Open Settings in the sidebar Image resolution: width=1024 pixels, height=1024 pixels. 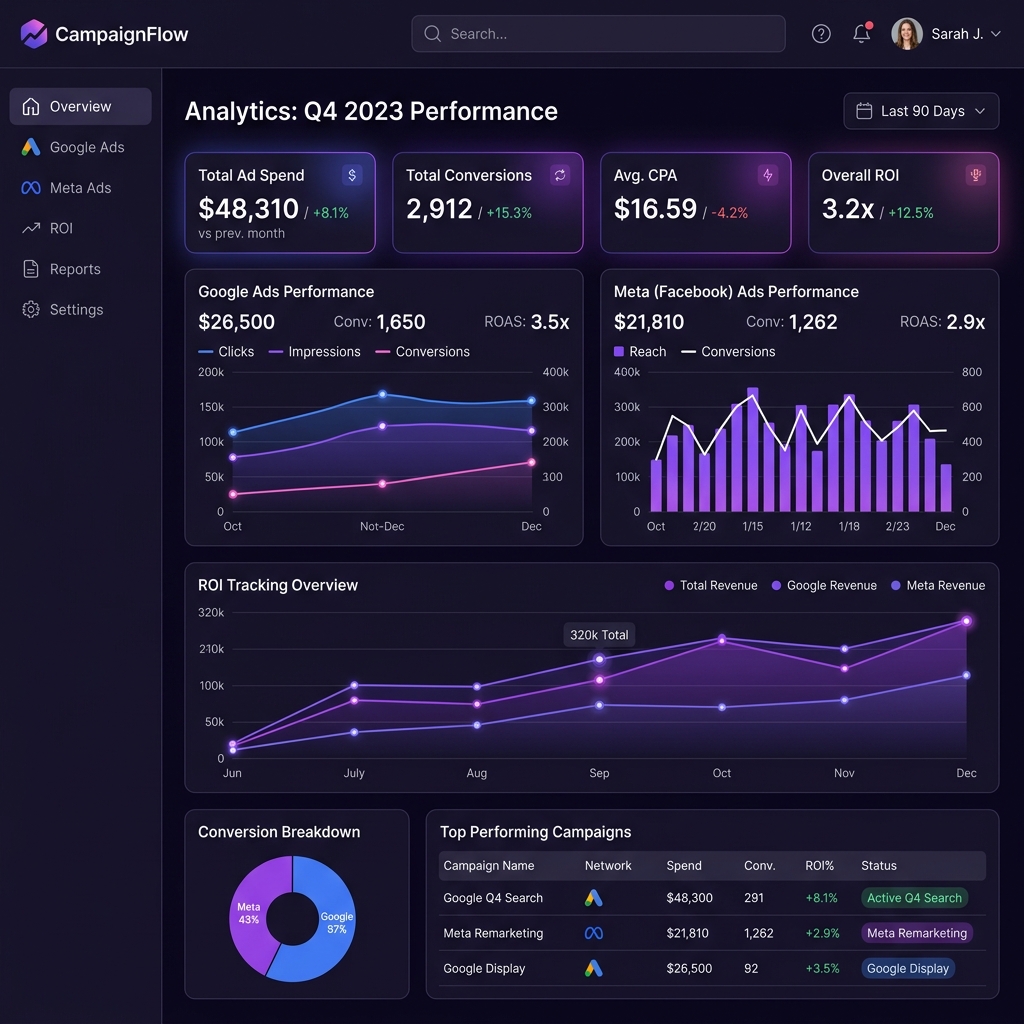click(x=80, y=310)
